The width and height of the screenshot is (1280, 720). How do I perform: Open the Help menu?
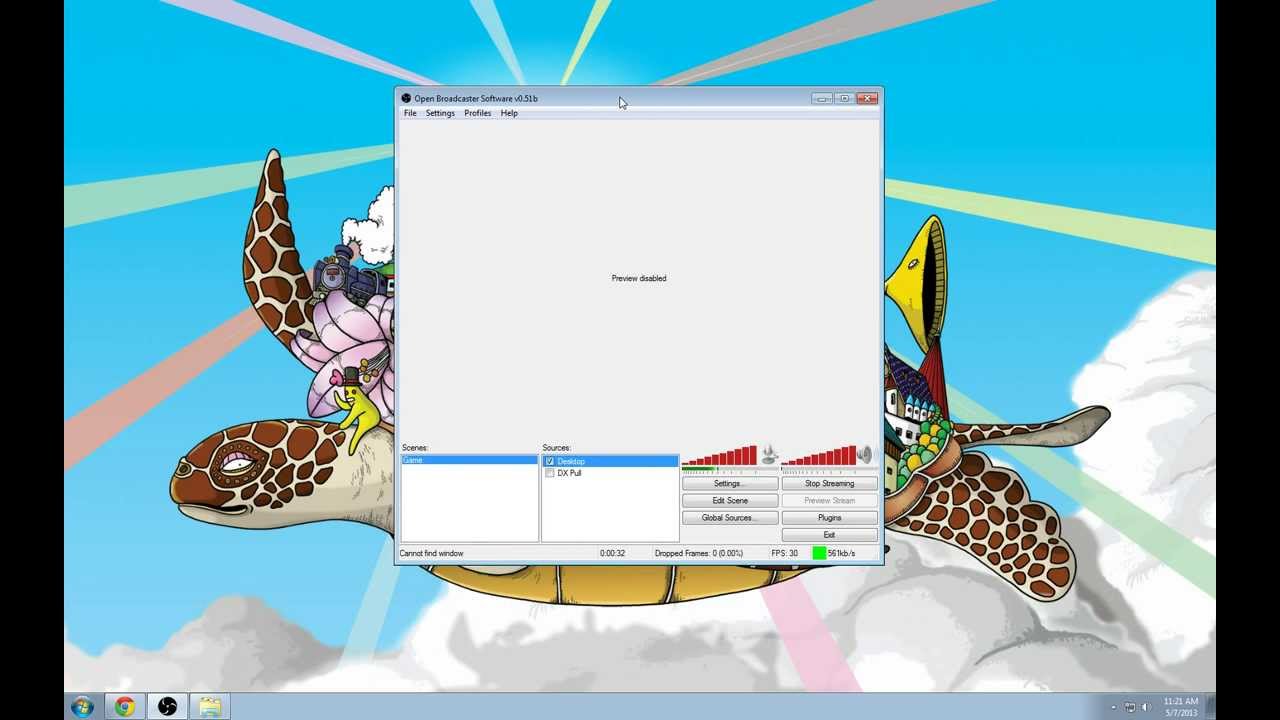pyautogui.click(x=509, y=113)
